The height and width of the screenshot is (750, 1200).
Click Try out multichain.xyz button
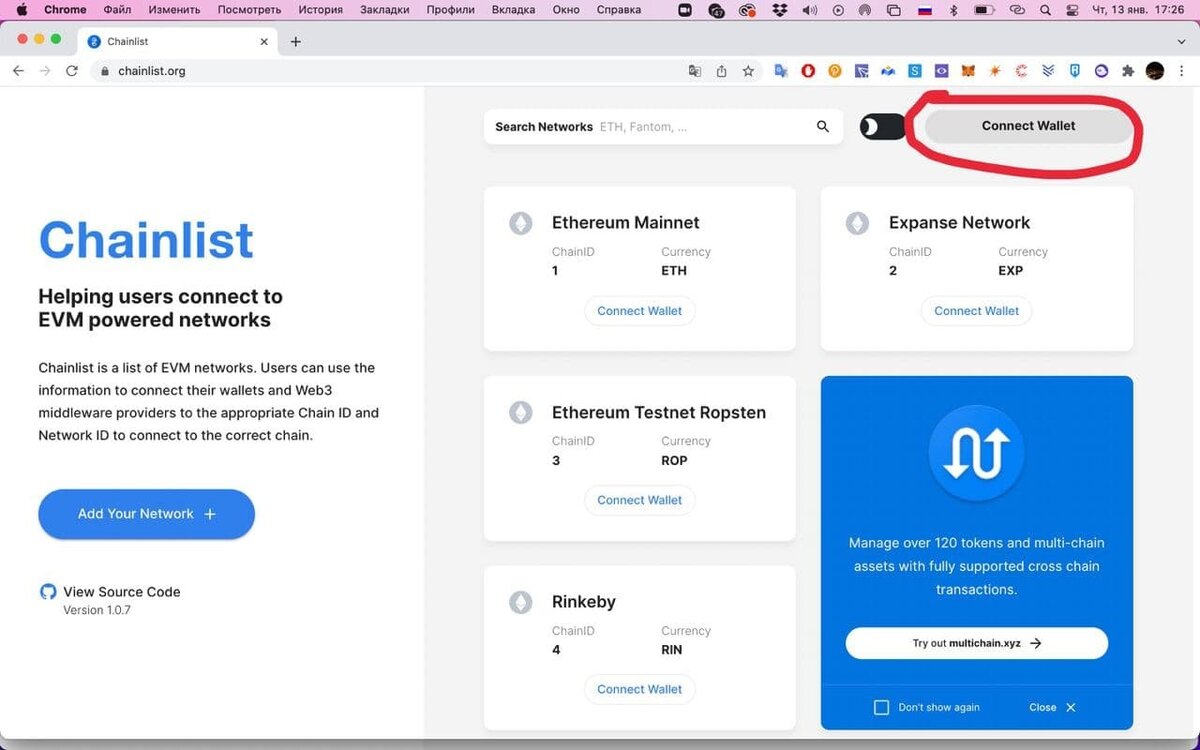tap(977, 643)
